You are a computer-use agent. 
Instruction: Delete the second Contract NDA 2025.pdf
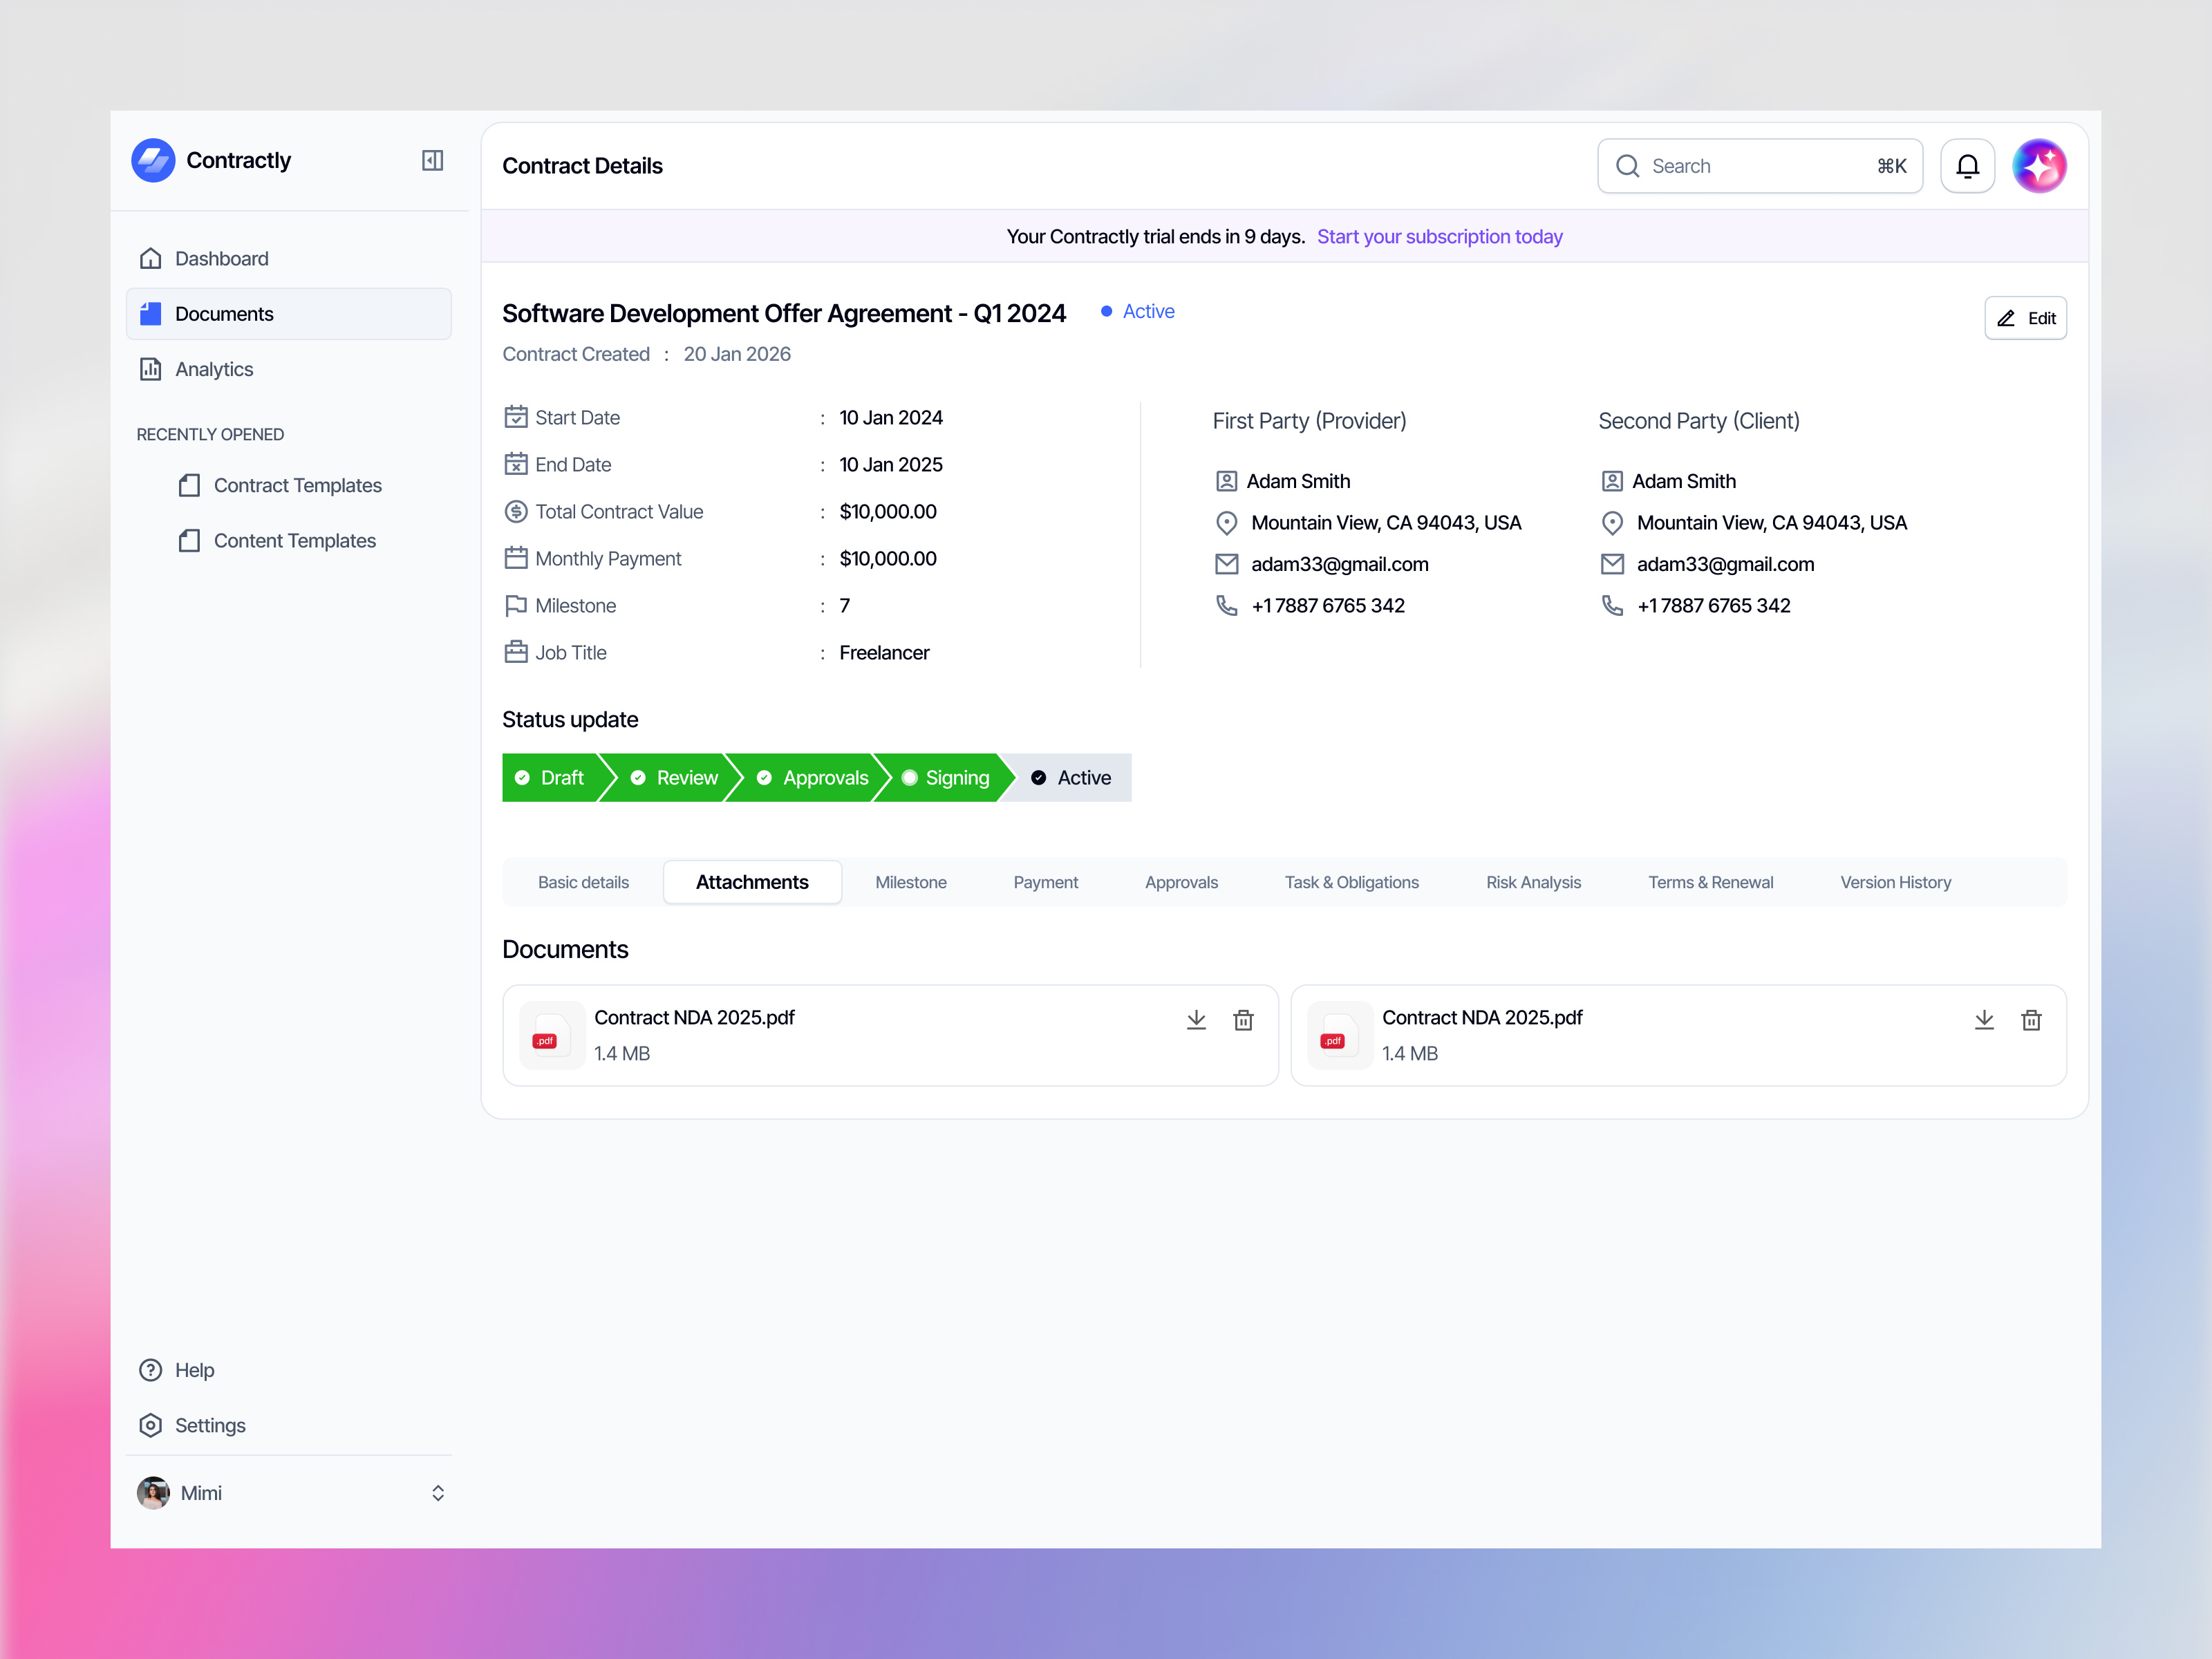[x=2031, y=1020]
